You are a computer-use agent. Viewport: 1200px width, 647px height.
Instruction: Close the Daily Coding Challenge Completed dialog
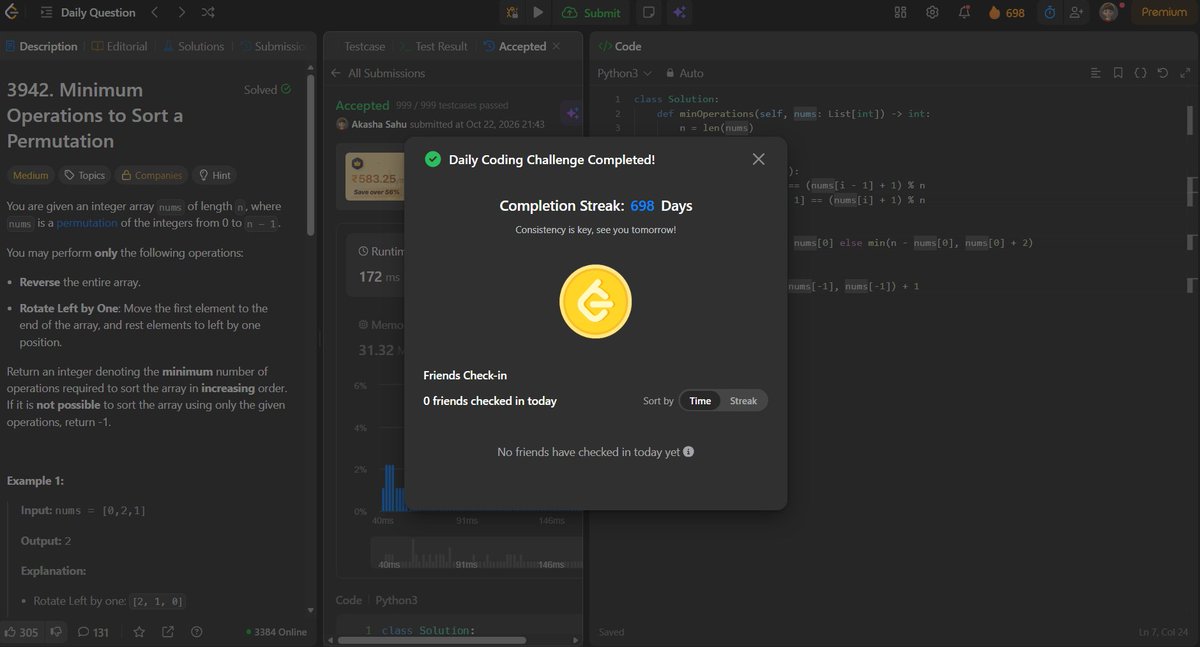coord(758,159)
